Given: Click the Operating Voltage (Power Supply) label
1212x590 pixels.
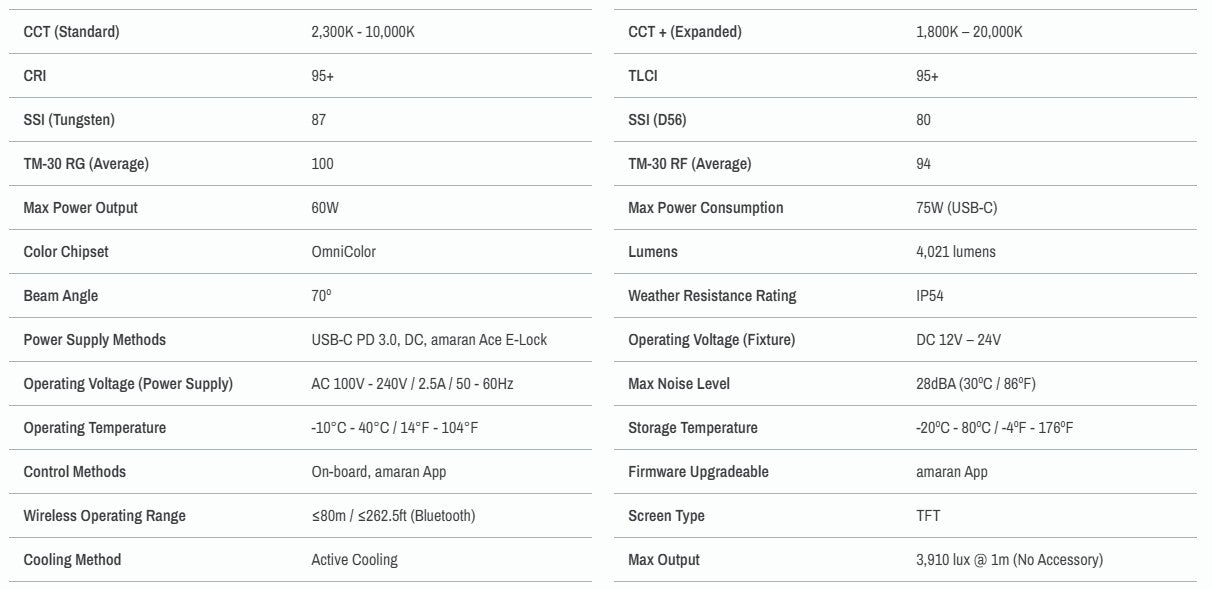Looking at the screenshot, I should click(x=128, y=384).
